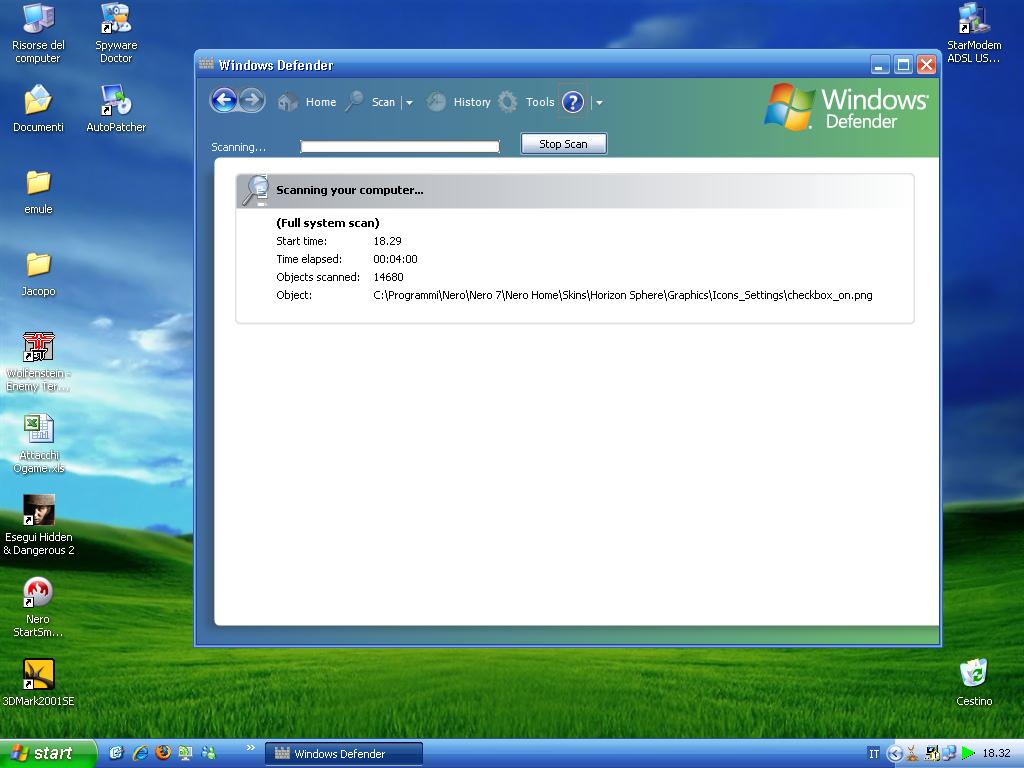
Task: Launch Firefox from Quick Launch
Action: pos(163,753)
